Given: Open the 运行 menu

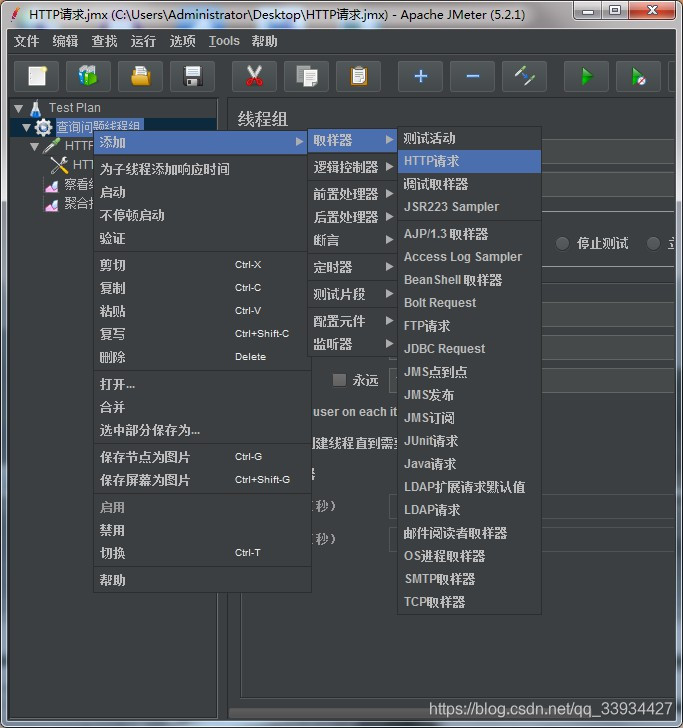Looking at the screenshot, I should 143,41.
